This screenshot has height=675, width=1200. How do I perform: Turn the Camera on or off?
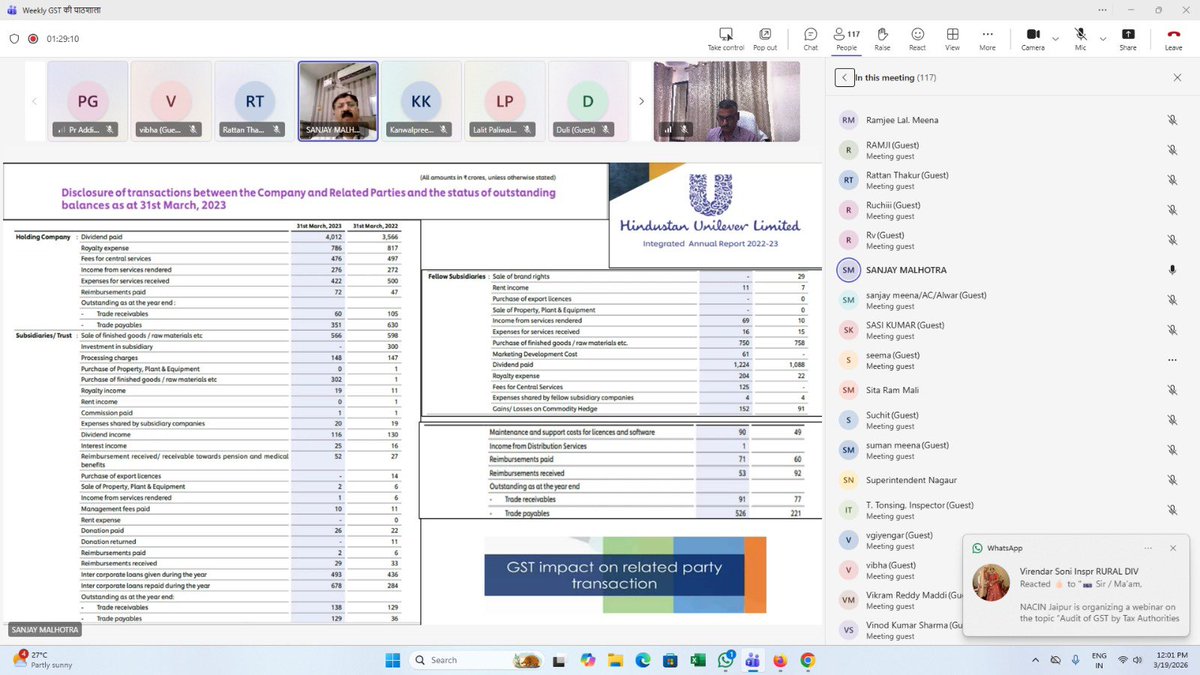[1031, 38]
